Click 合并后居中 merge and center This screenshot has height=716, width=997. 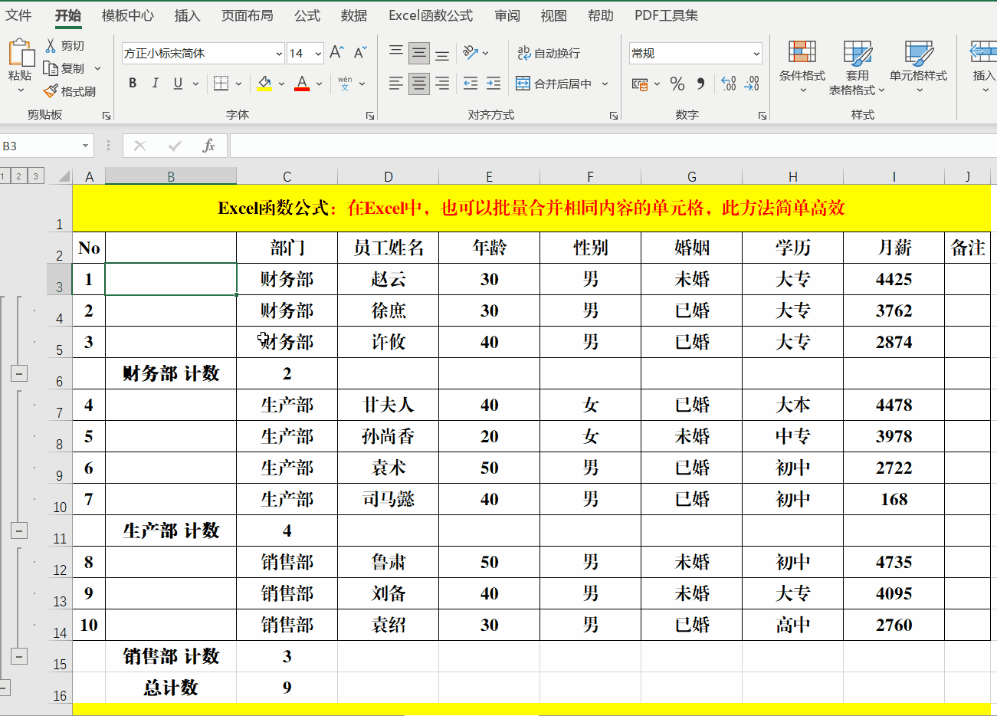coord(554,83)
